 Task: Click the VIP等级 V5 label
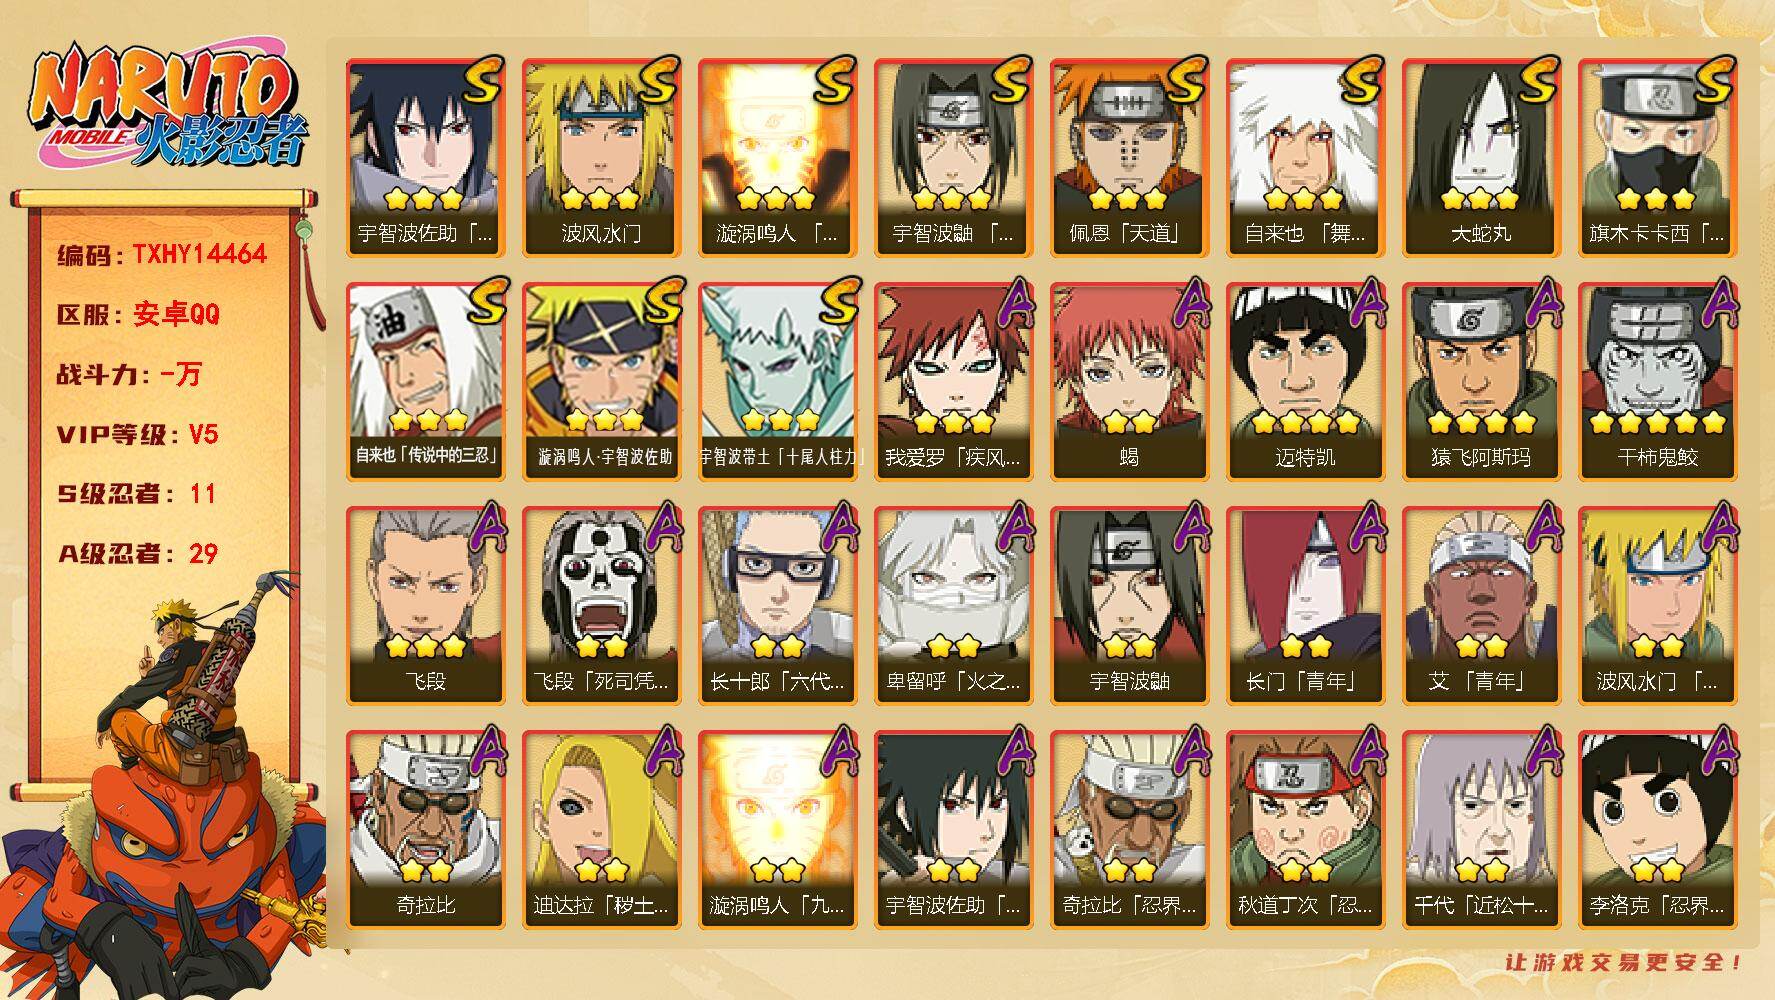[x=138, y=434]
